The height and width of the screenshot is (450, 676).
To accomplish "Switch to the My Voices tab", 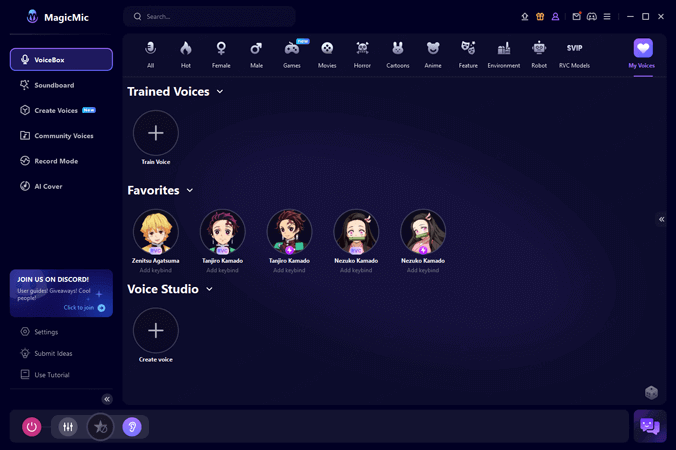I will pyautogui.click(x=642, y=55).
